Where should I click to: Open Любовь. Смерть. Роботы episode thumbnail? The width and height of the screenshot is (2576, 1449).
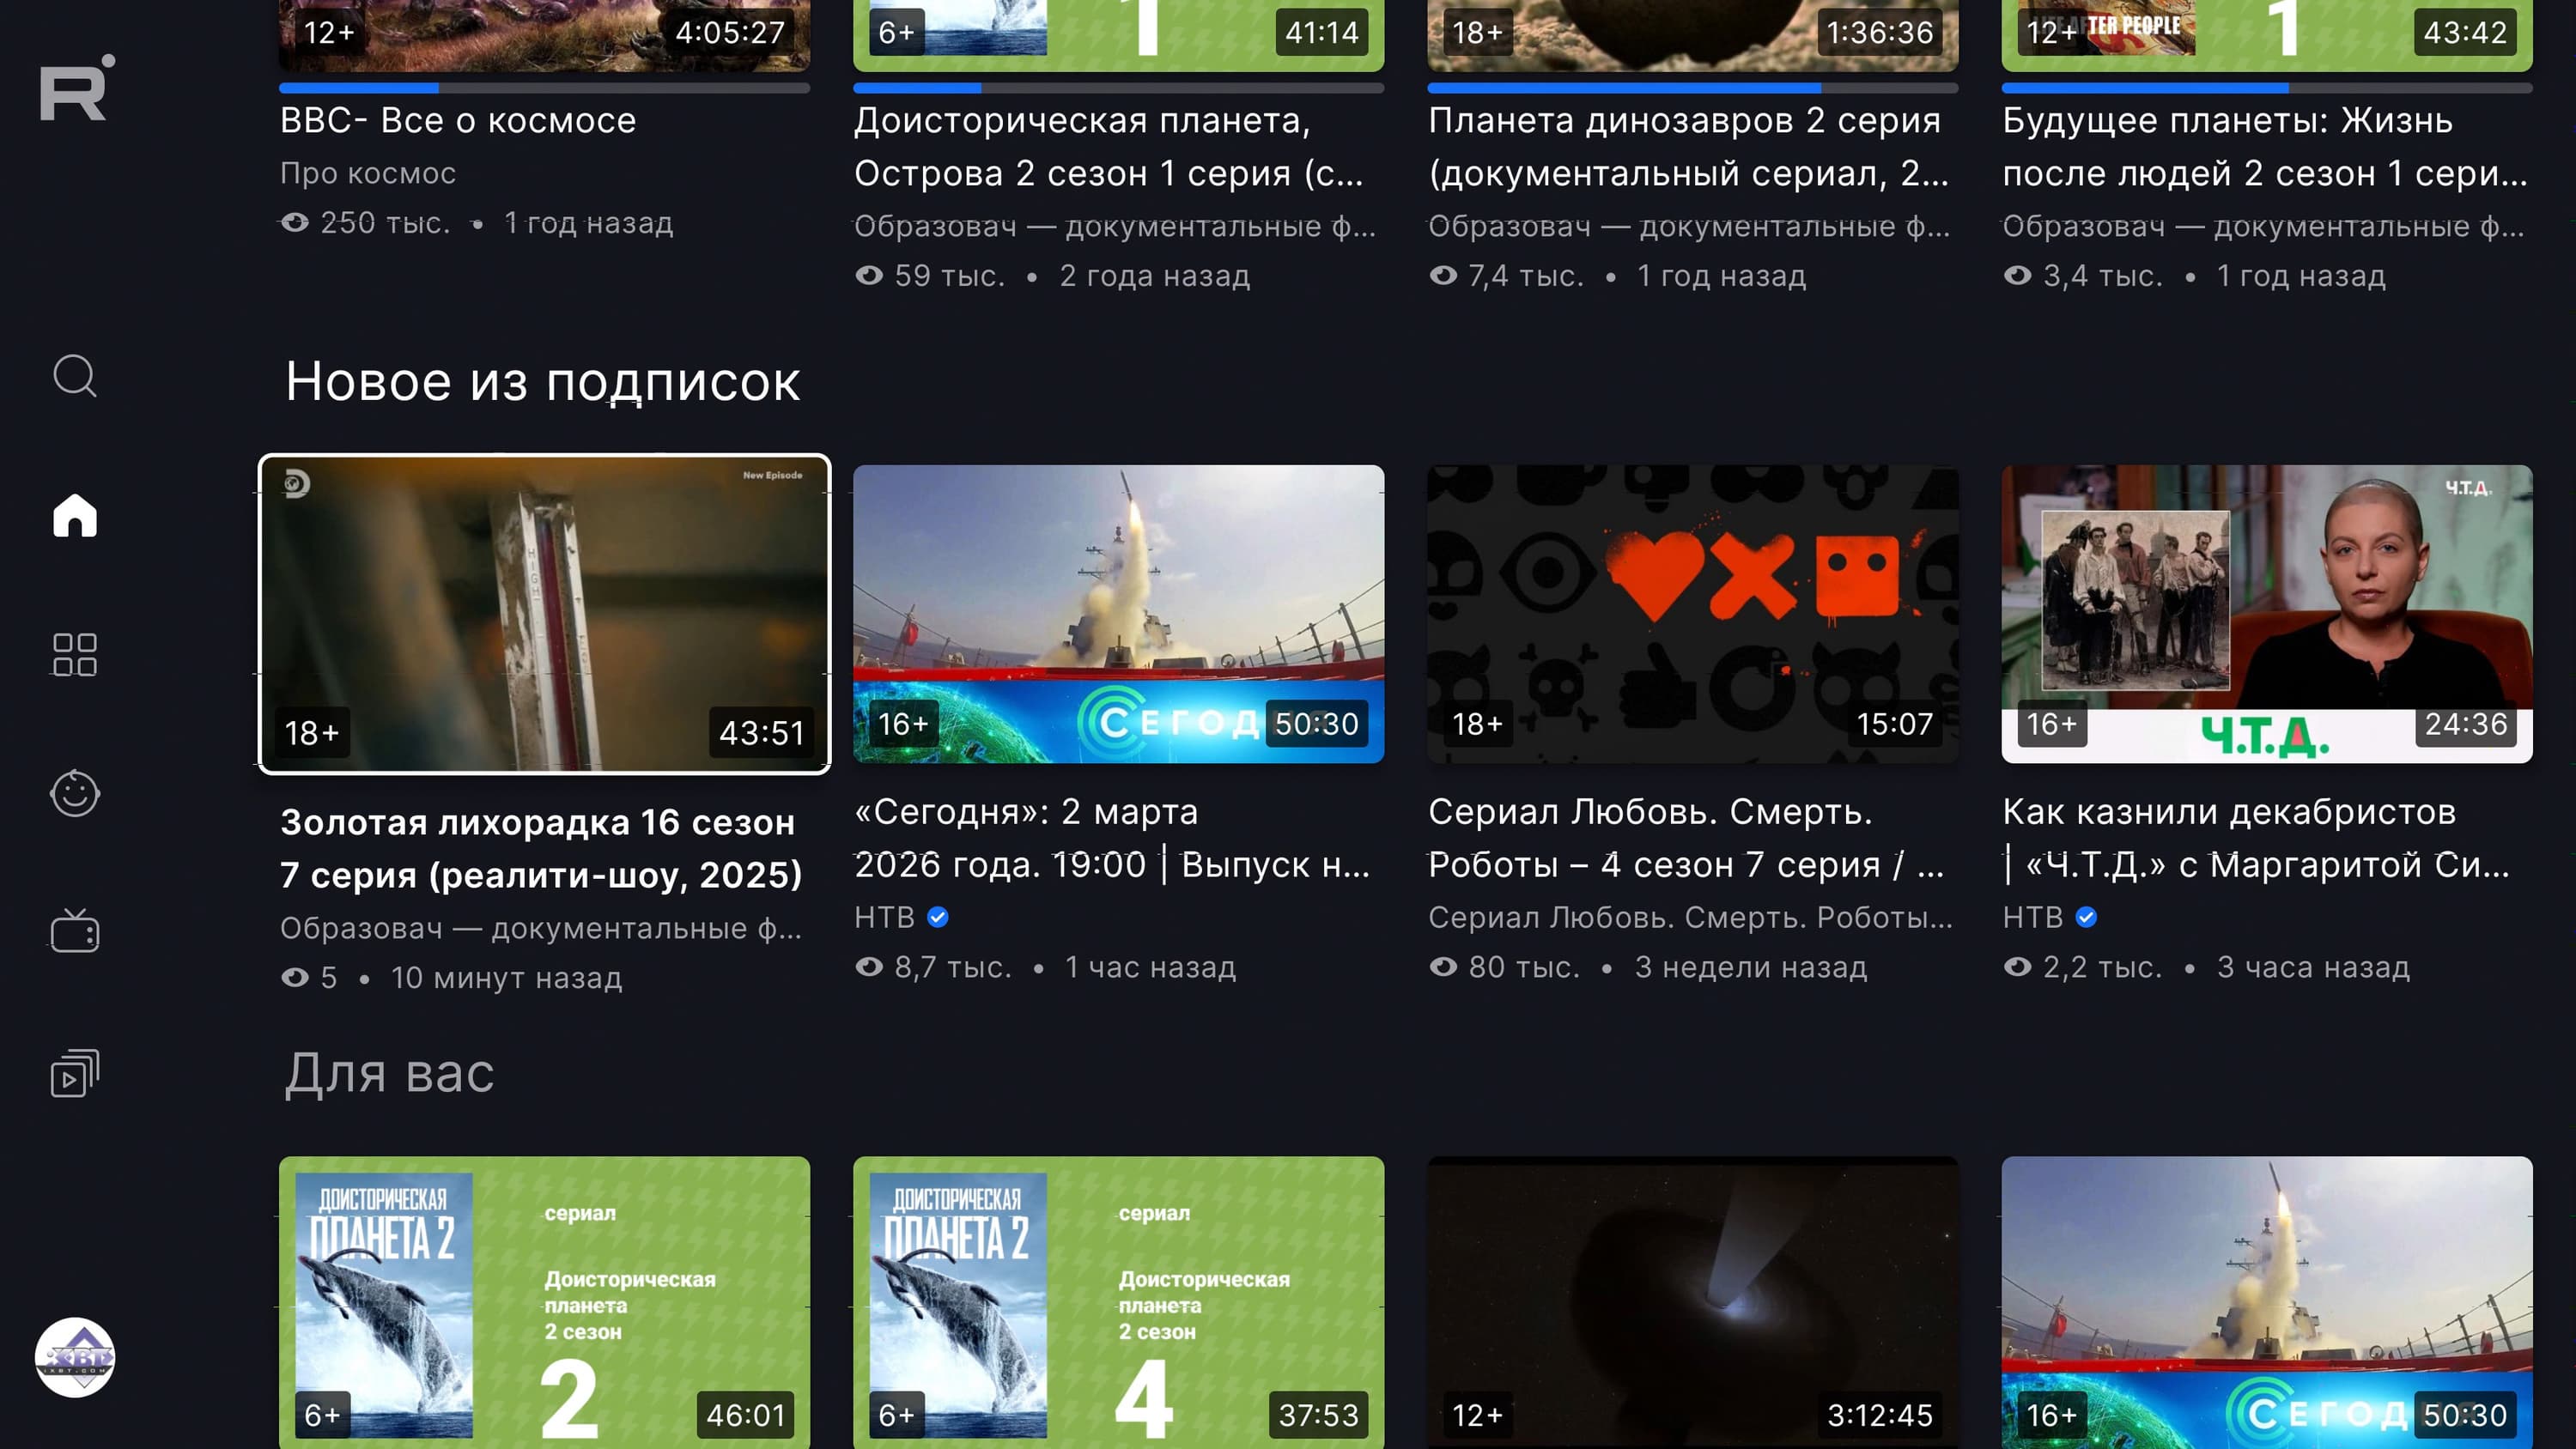[x=1692, y=613]
